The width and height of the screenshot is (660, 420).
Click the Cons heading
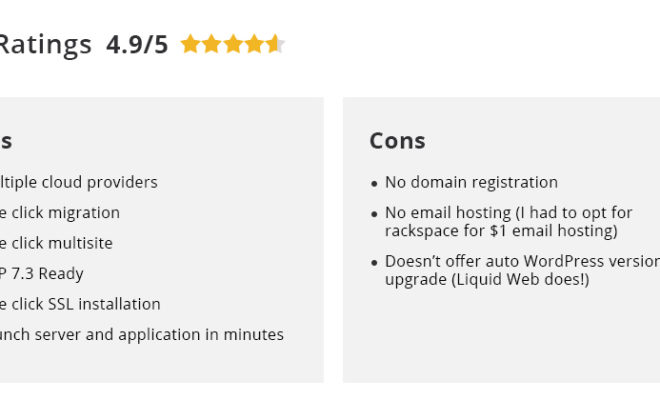(397, 141)
